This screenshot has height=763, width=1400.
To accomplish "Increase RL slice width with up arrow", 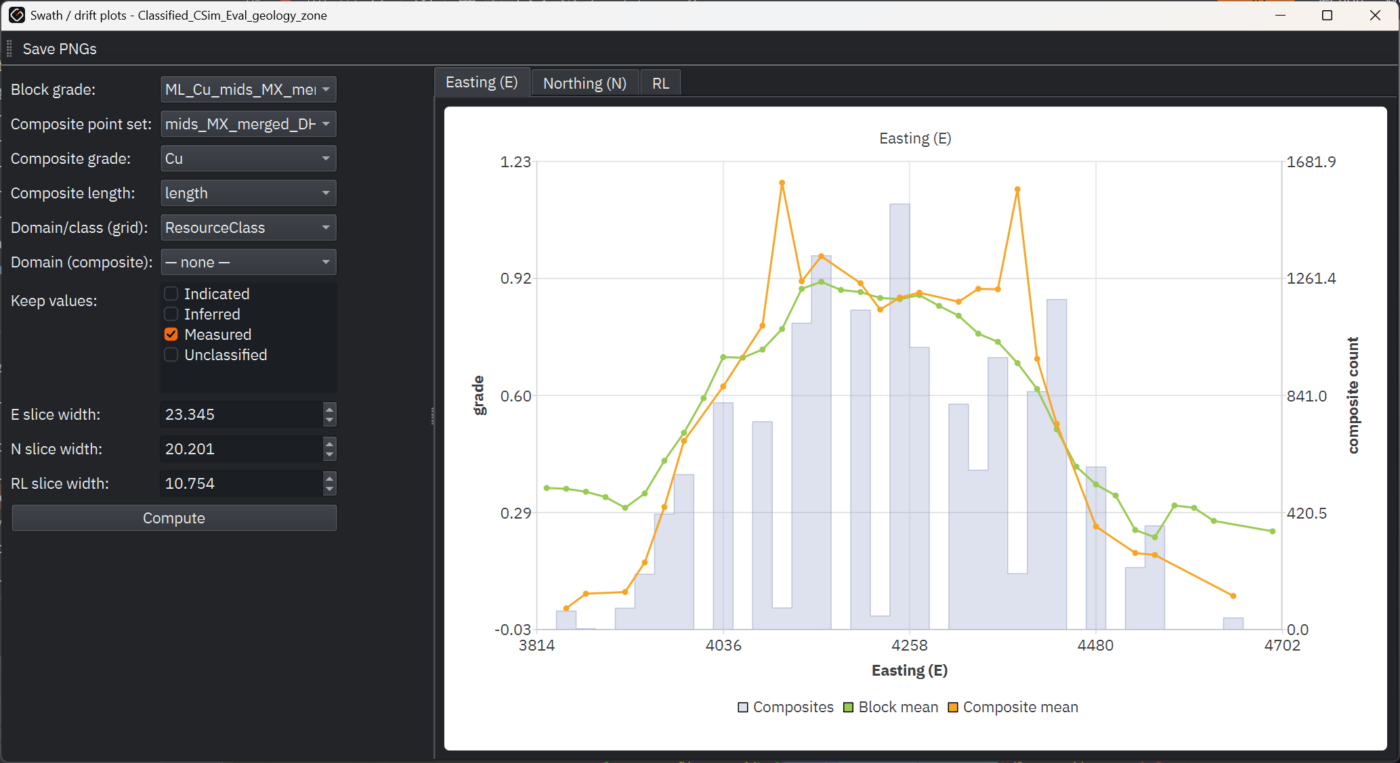I will point(330,478).
